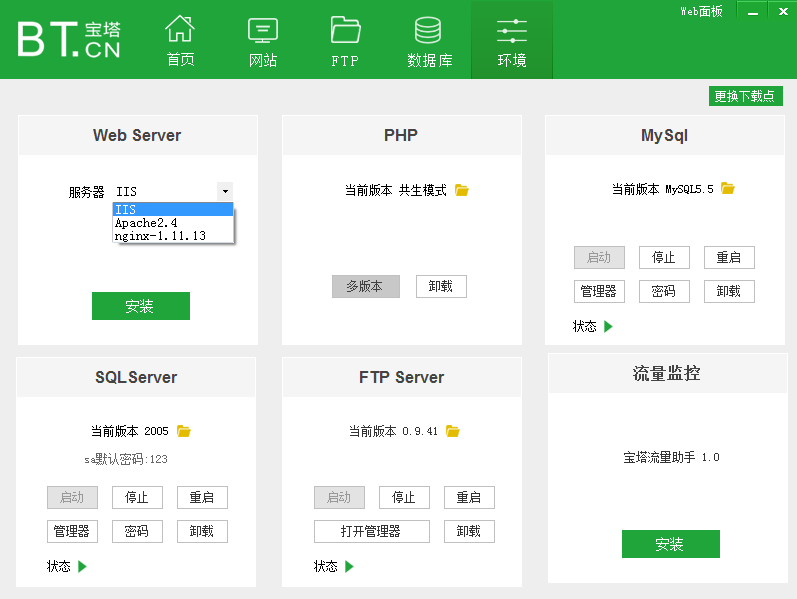This screenshot has height=599, width=797.
Task: Click 重启 in the SQLServer panel
Action: point(202,497)
